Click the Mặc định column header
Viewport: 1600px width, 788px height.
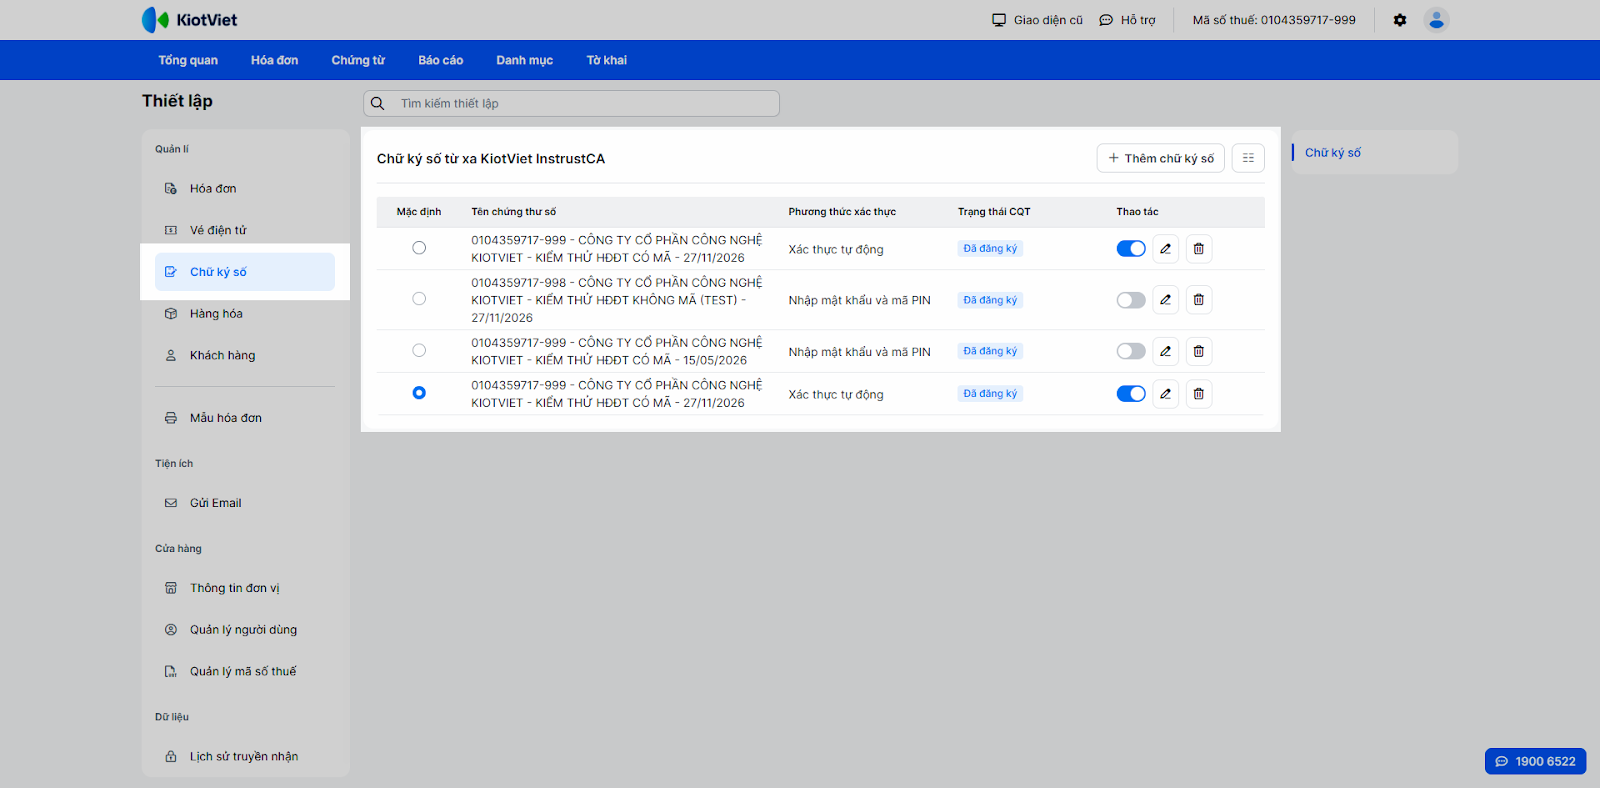pos(419,212)
